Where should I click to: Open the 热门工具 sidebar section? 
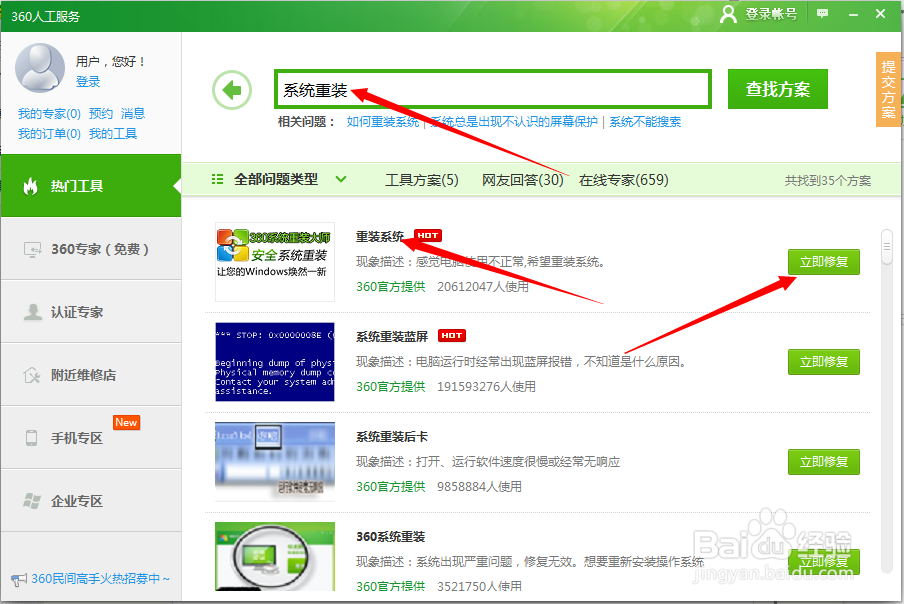(91, 186)
